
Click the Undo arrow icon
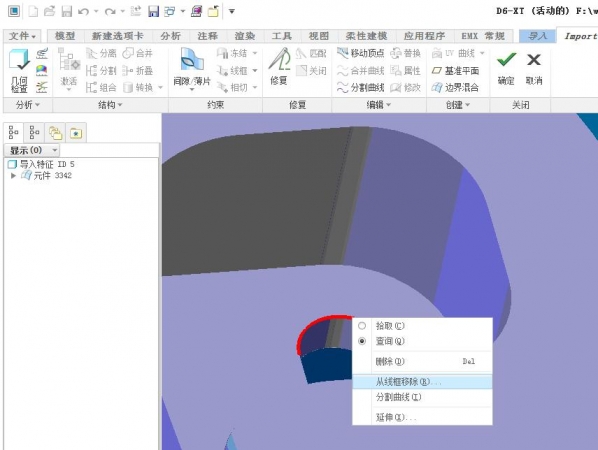click(x=83, y=12)
